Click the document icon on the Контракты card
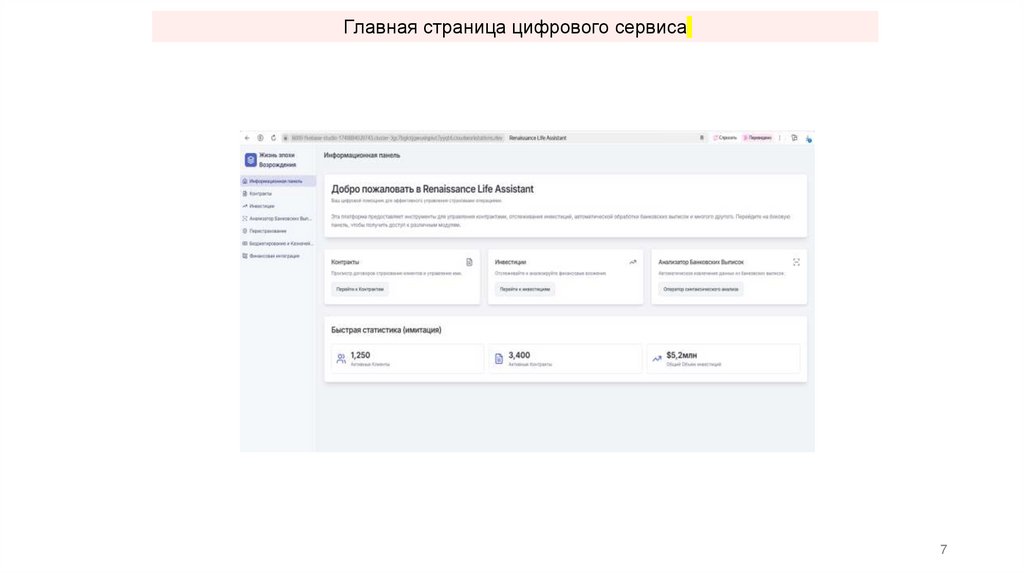This screenshot has width=1024, height=574. 469,262
